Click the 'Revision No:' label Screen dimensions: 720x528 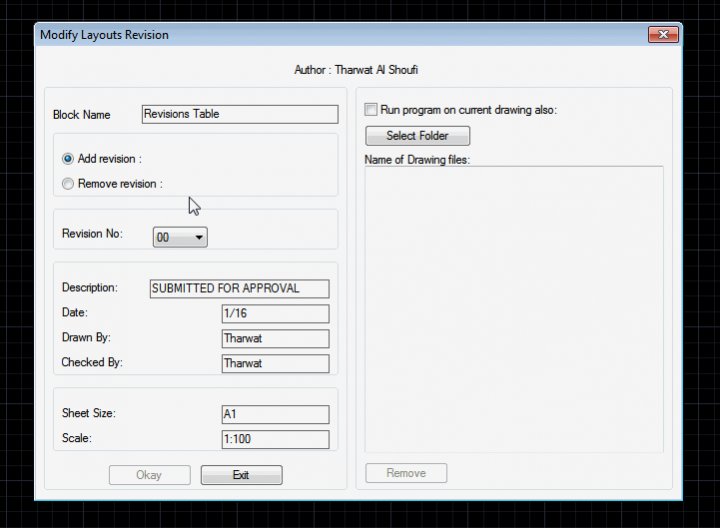pyautogui.click(x=92, y=234)
